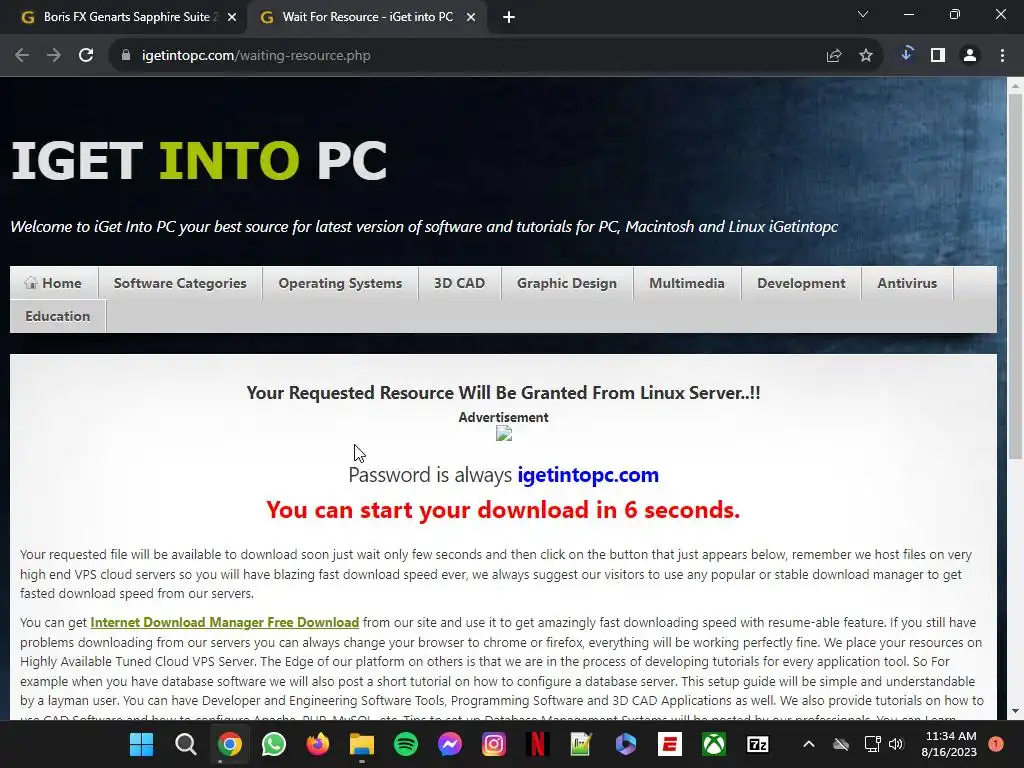Open 3D CAD menu item

point(460,283)
